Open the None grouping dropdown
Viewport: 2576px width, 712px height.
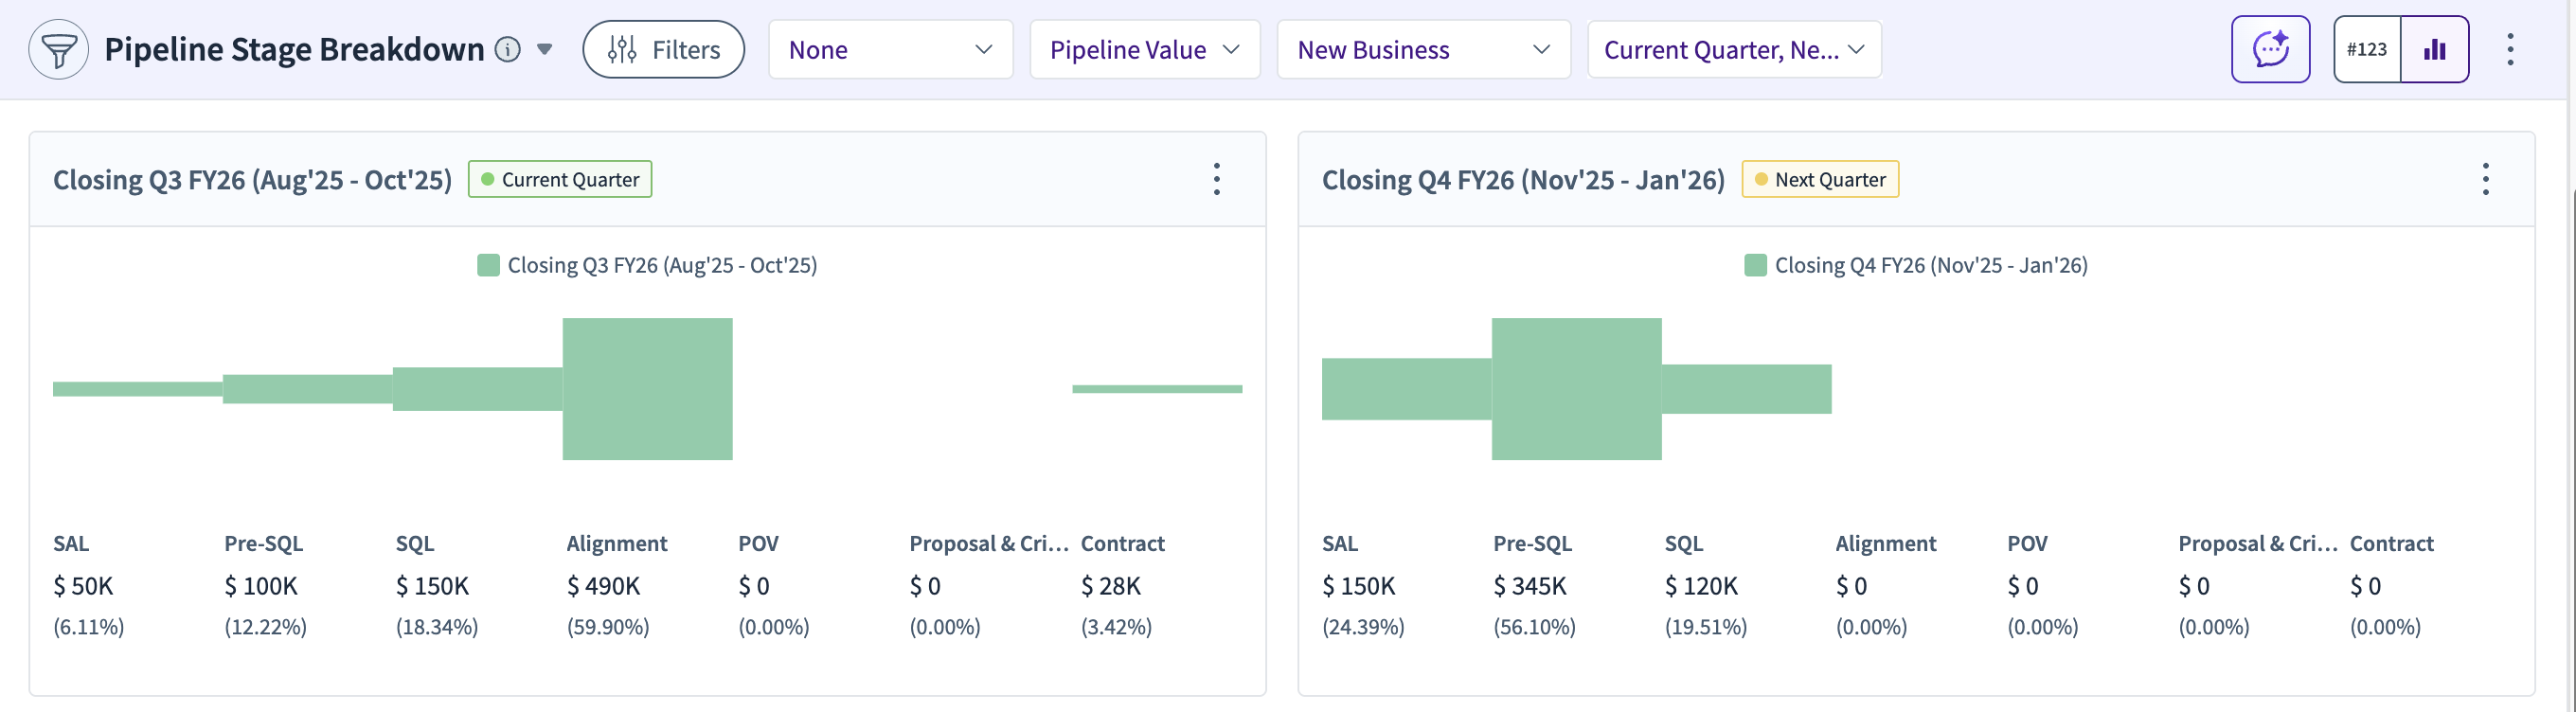(x=890, y=49)
